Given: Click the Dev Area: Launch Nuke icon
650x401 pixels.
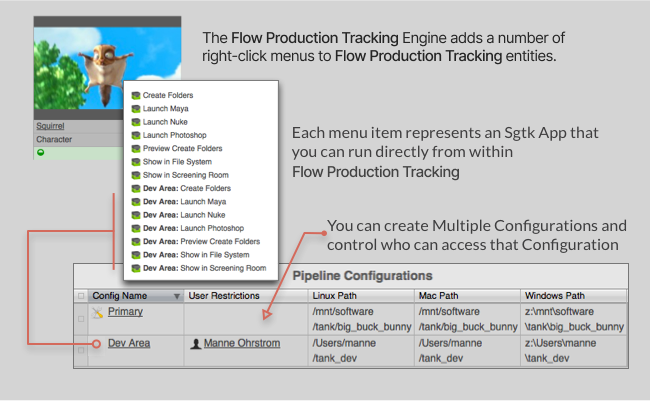Looking at the screenshot, I should point(136,215).
